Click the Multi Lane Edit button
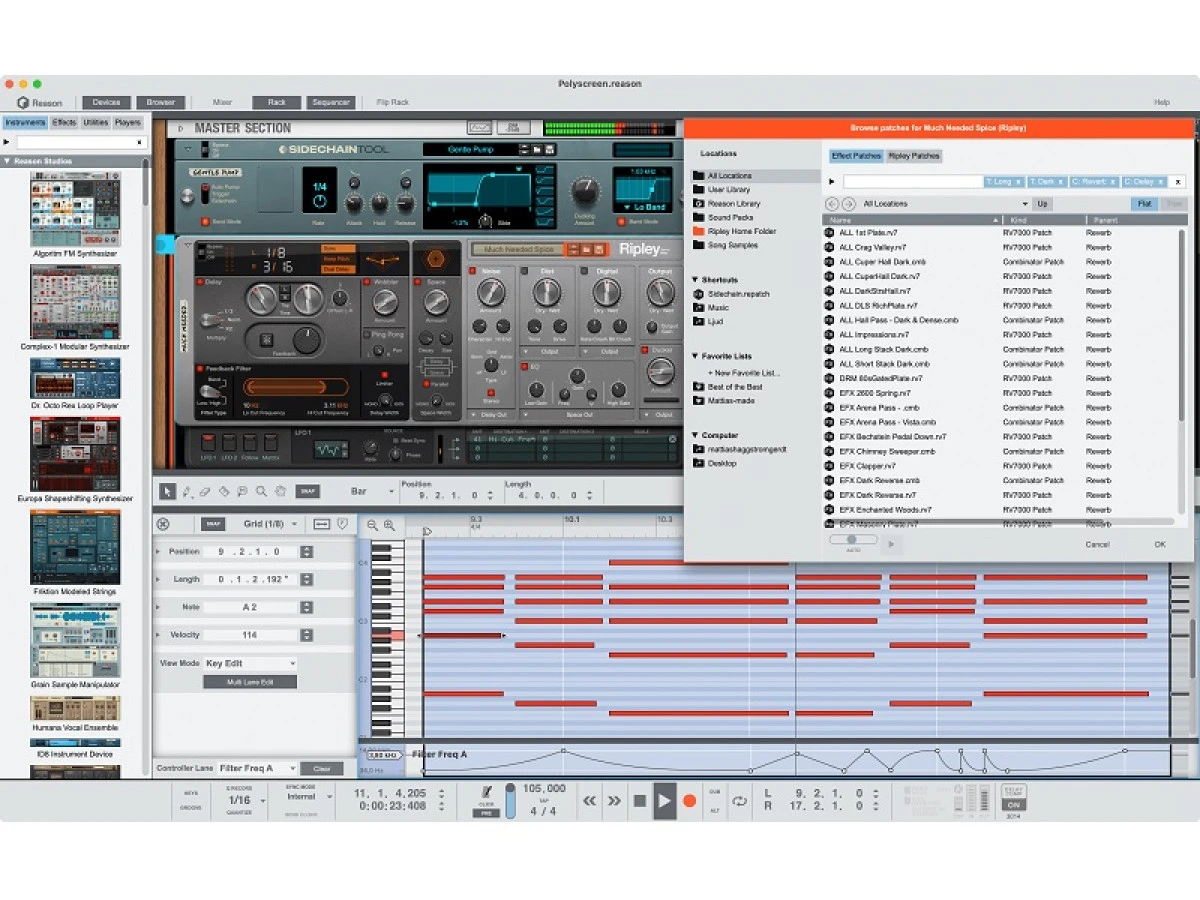The image size is (1200, 900). (x=249, y=681)
